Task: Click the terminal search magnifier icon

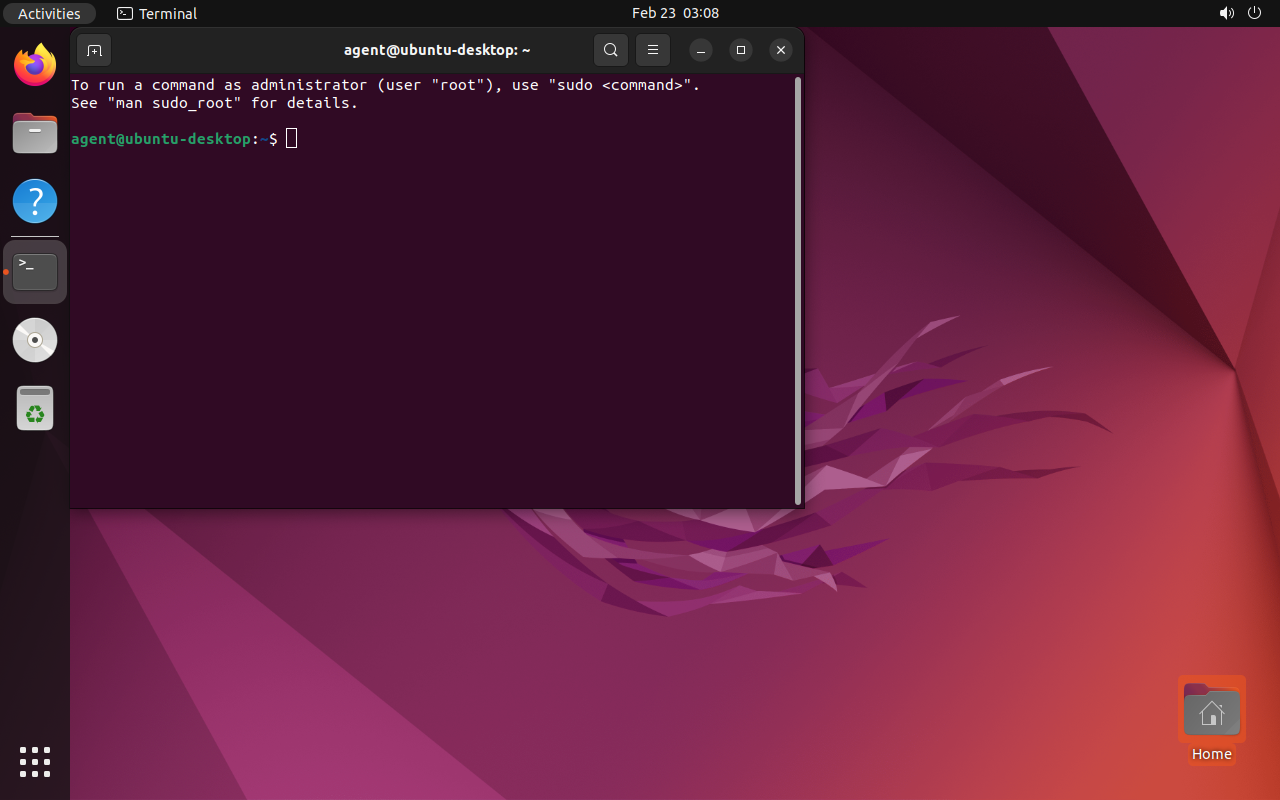Action: [610, 50]
